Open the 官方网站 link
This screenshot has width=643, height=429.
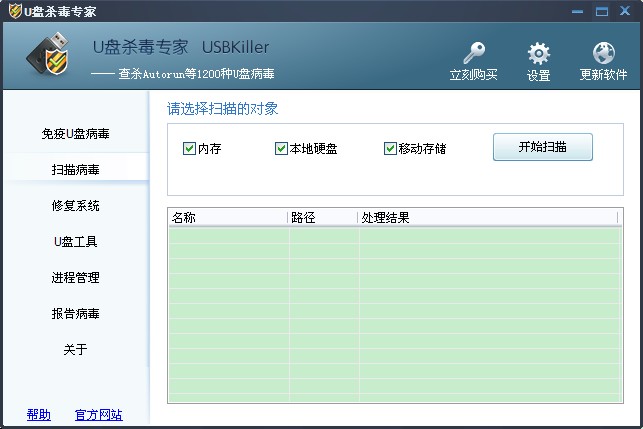click(x=98, y=415)
